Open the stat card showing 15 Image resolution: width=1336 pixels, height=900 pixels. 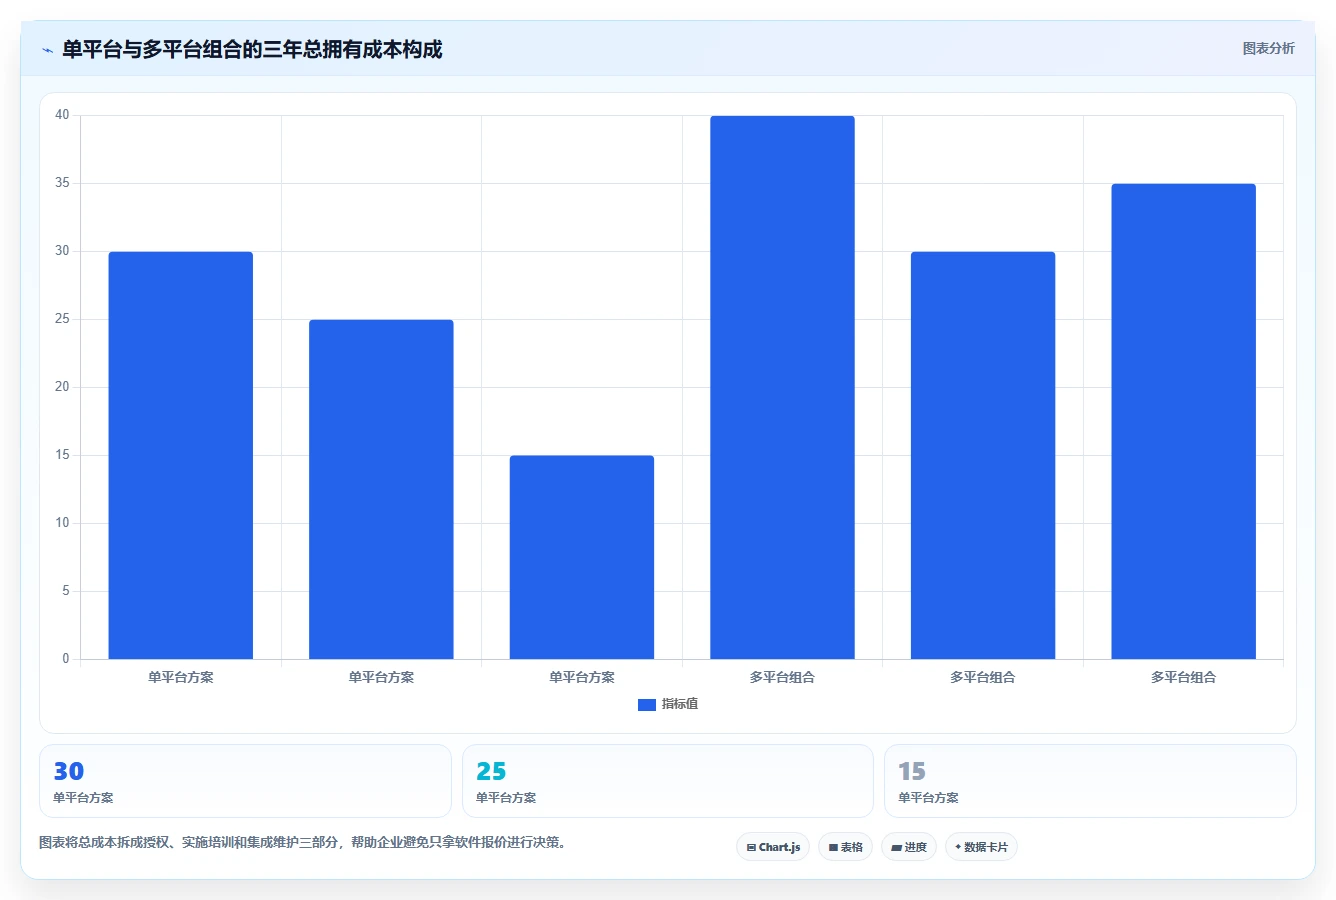coord(1090,781)
